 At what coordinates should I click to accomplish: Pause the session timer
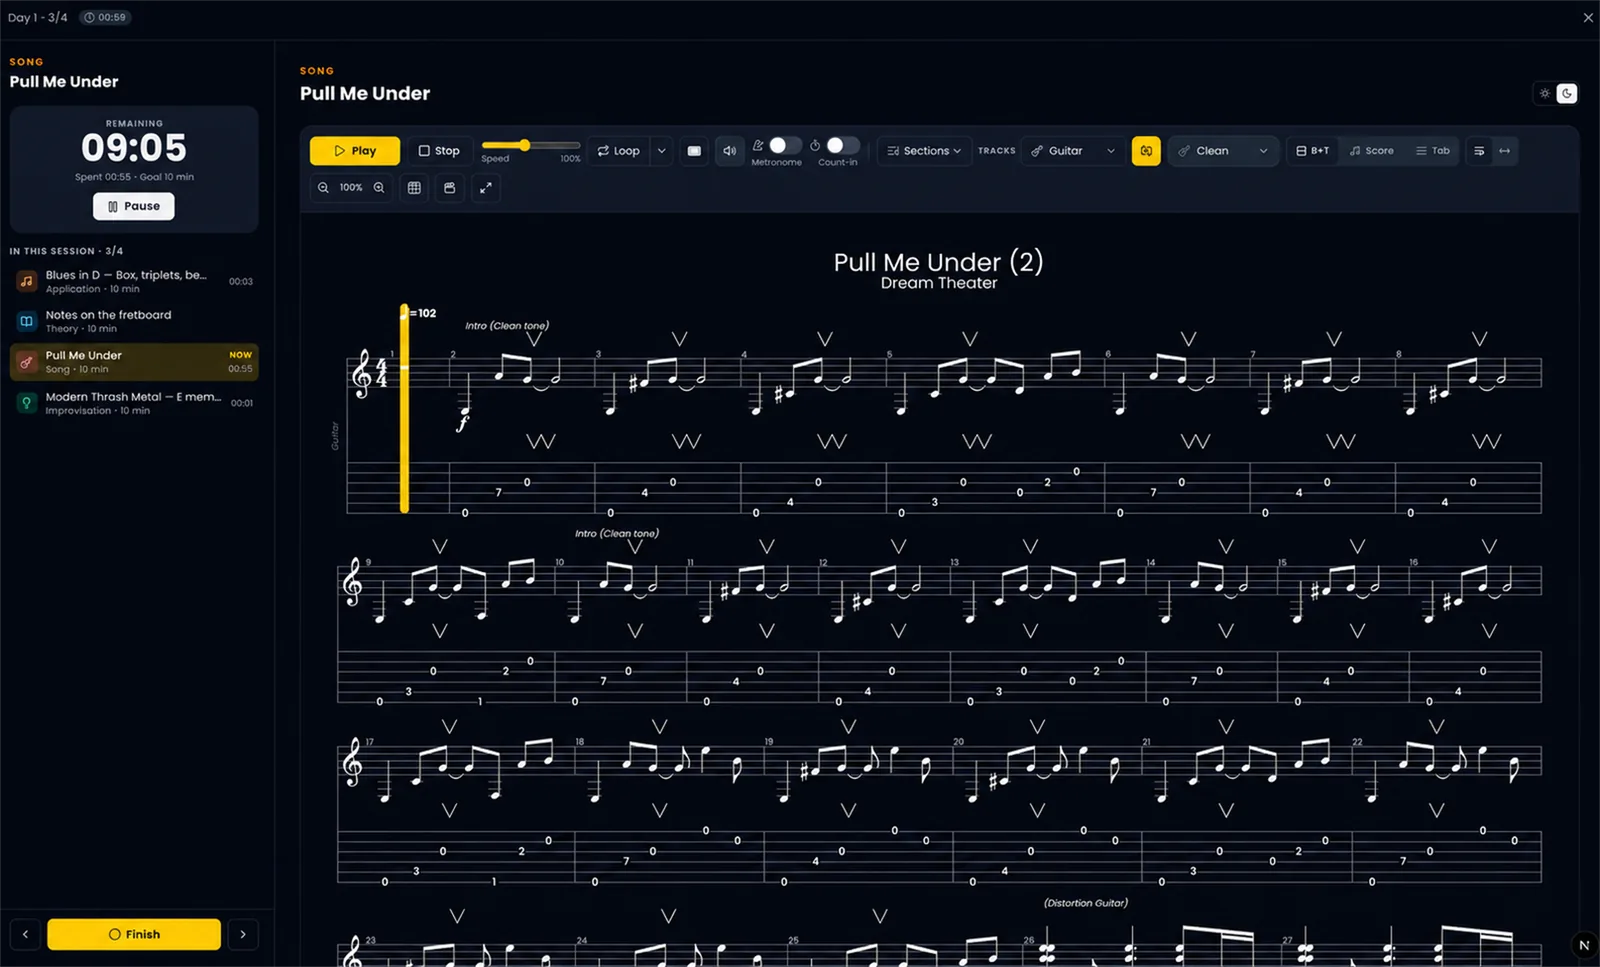click(x=134, y=206)
